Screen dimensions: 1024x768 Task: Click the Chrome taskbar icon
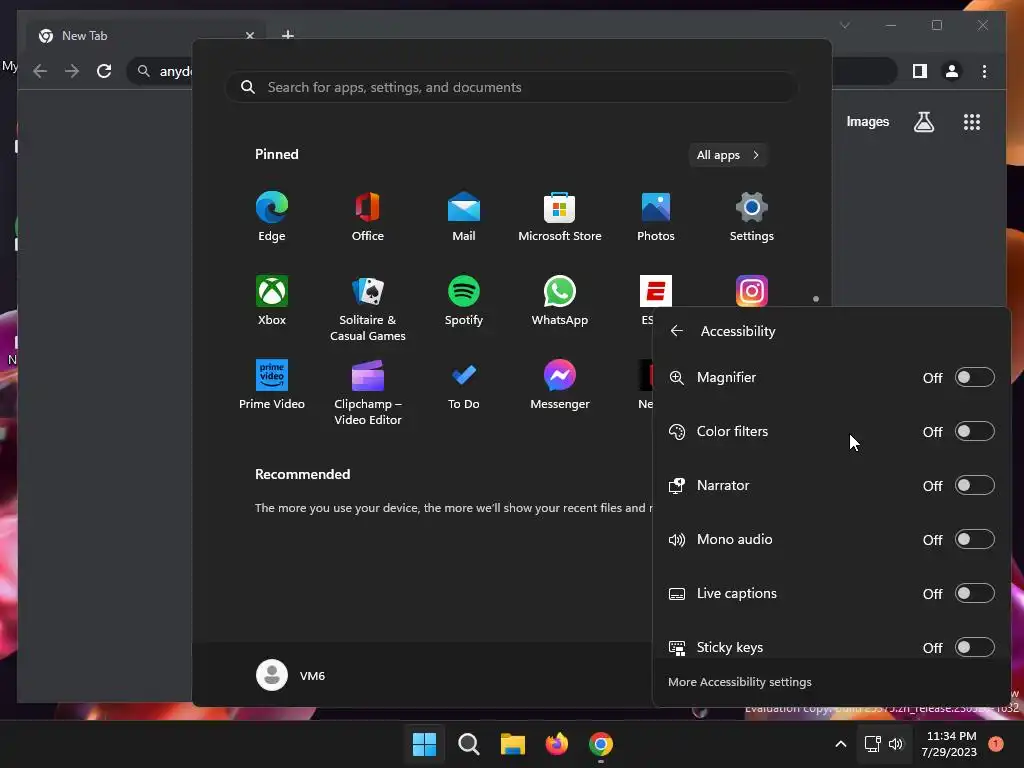pyautogui.click(x=601, y=744)
